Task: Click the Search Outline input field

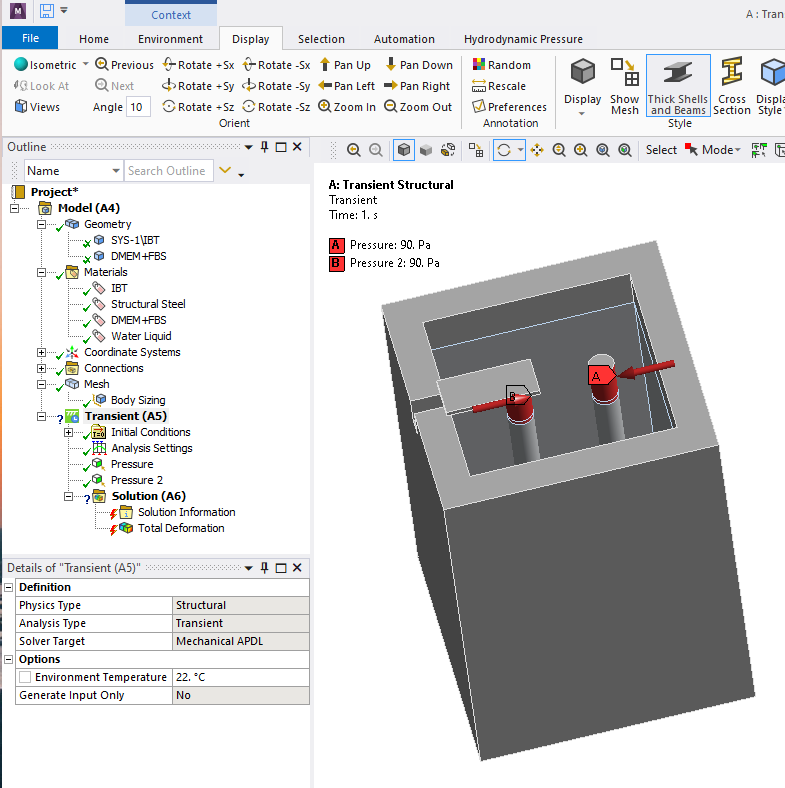Action: pyautogui.click(x=168, y=171)
